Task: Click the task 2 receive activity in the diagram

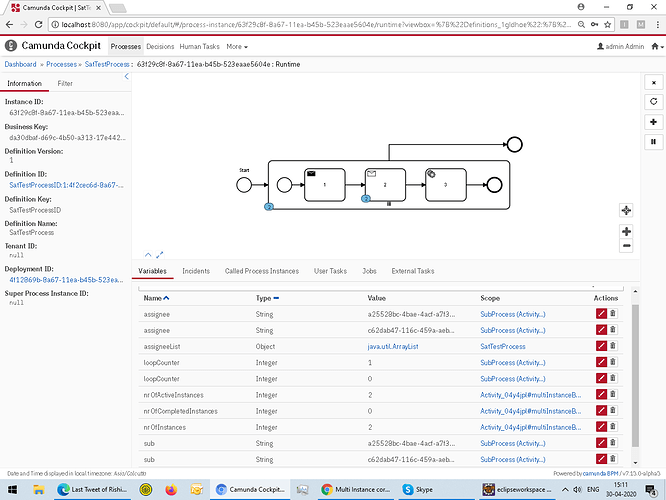Action: click(385, 185)
